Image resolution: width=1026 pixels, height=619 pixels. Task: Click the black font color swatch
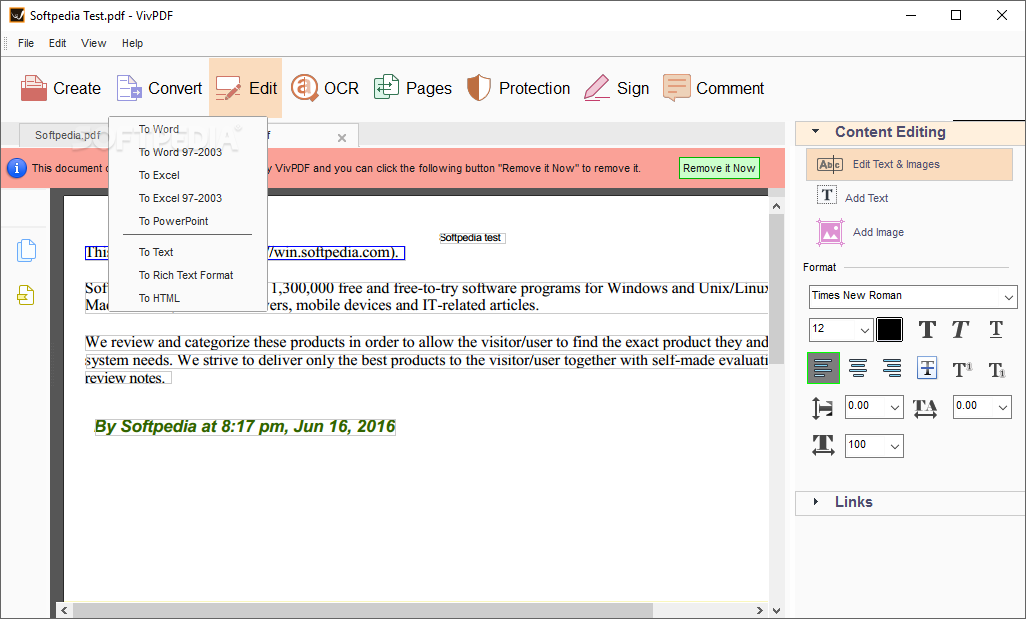[x=889, y=330]
